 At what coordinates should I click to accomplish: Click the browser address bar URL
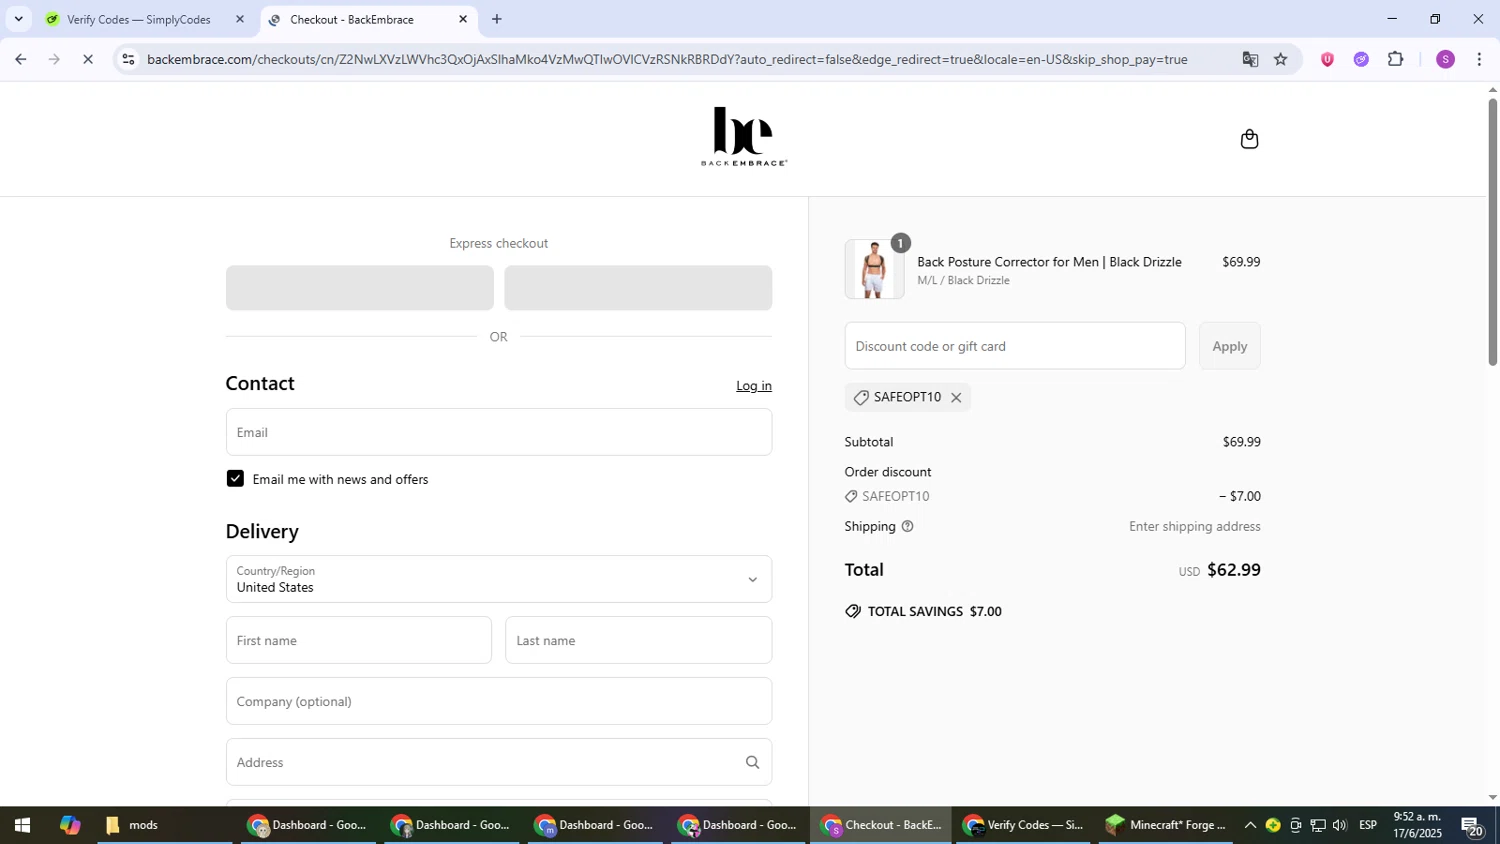point(667,59)
